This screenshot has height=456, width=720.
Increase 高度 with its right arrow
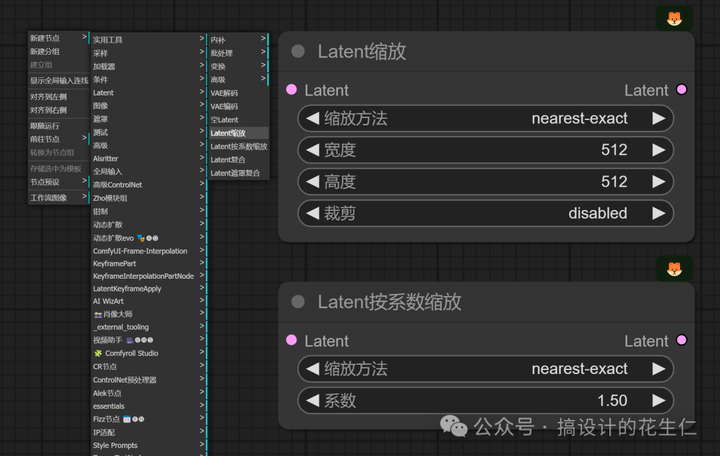coord(659,182)
